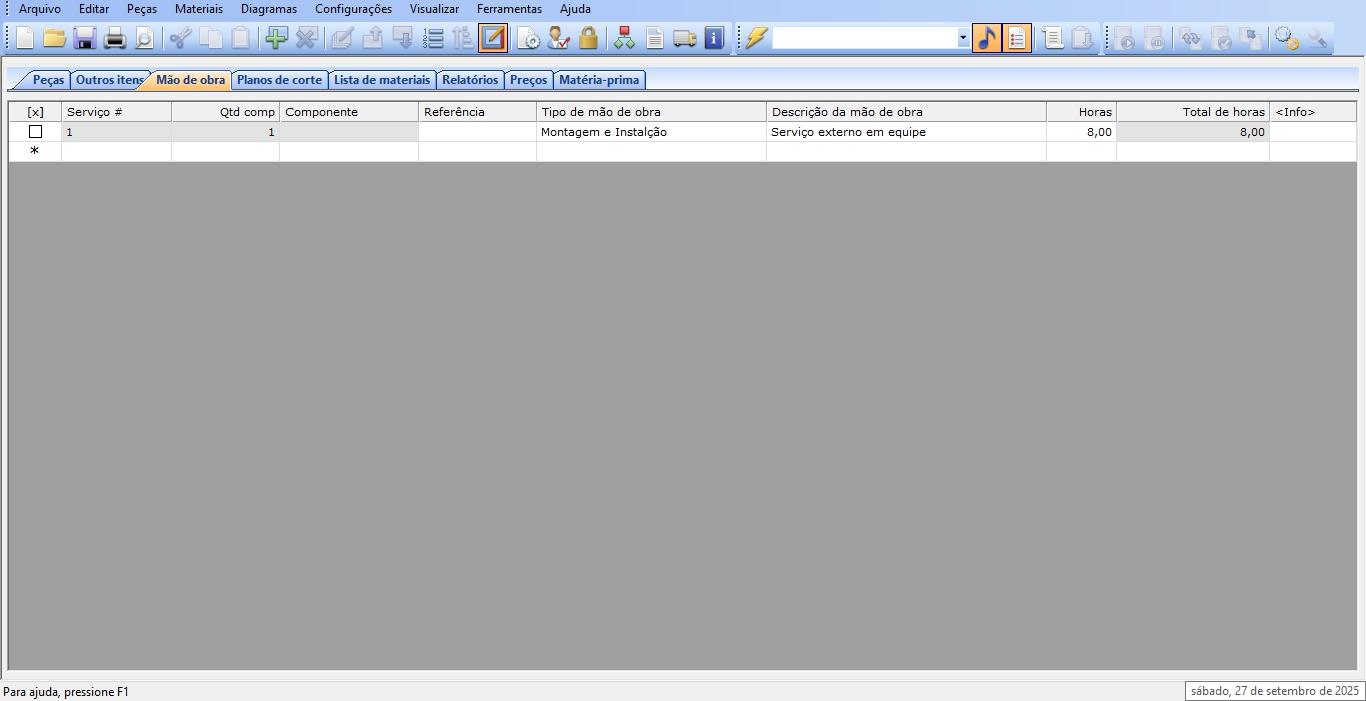The width and height of the screenshot is (1366, 701).
Task: Open the Ferramentas menu
Action: 509,9
